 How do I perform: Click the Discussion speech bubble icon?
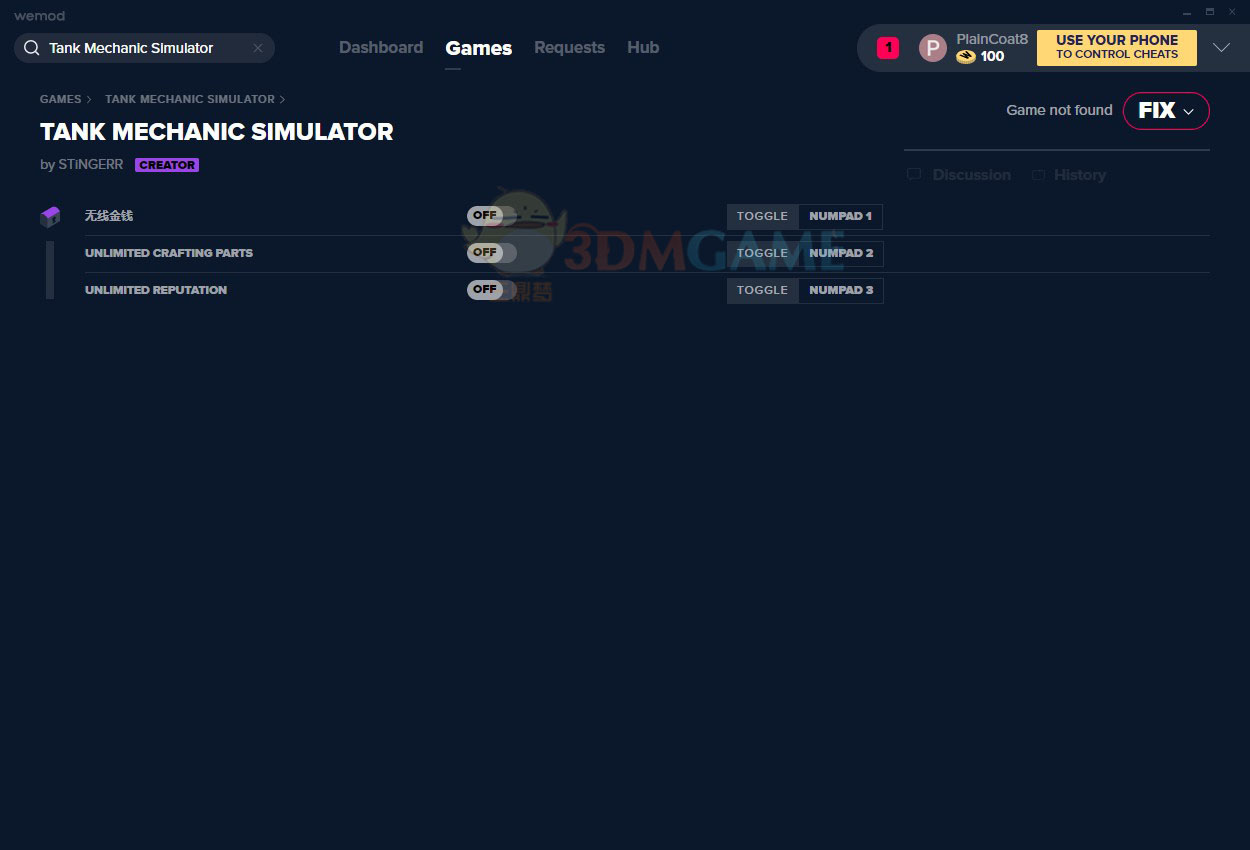[x=914, y=175]
